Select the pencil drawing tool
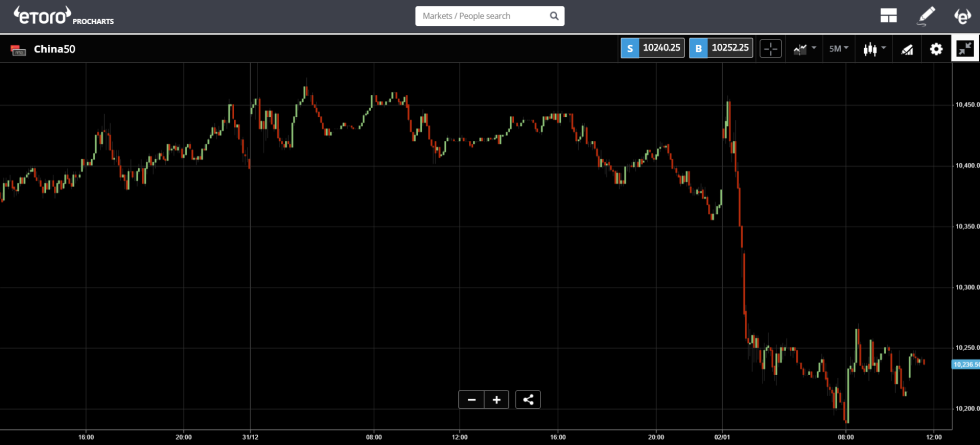 926,16
